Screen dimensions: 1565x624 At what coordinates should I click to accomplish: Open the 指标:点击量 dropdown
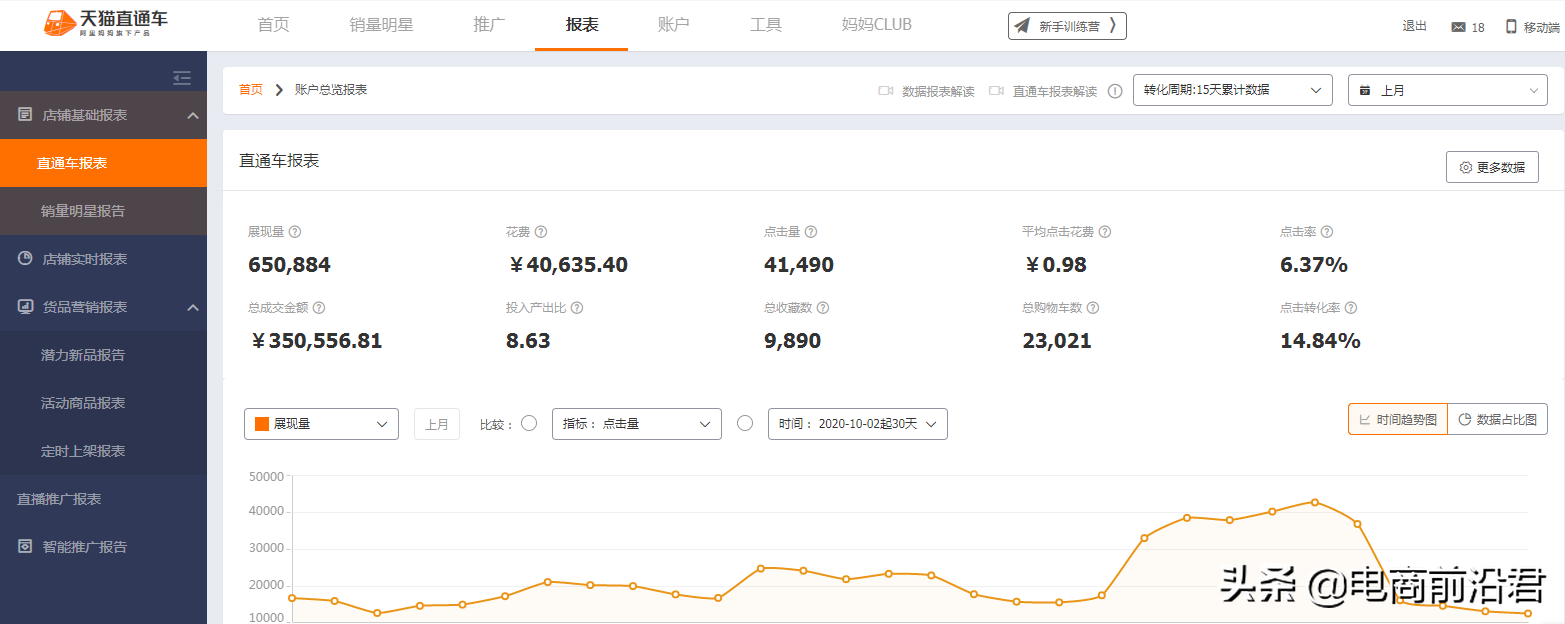click(636, 423)
